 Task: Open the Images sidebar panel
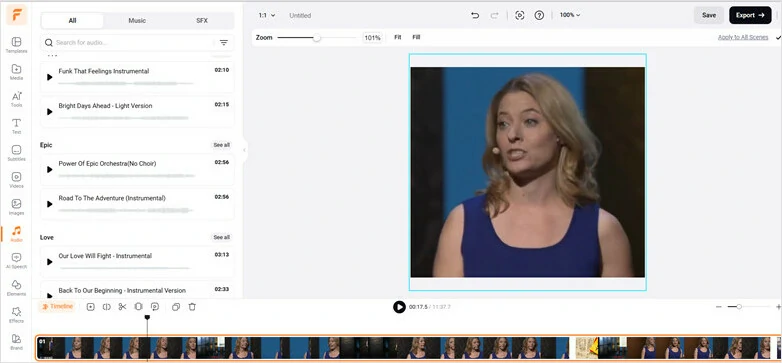click(x=16, y=206)
